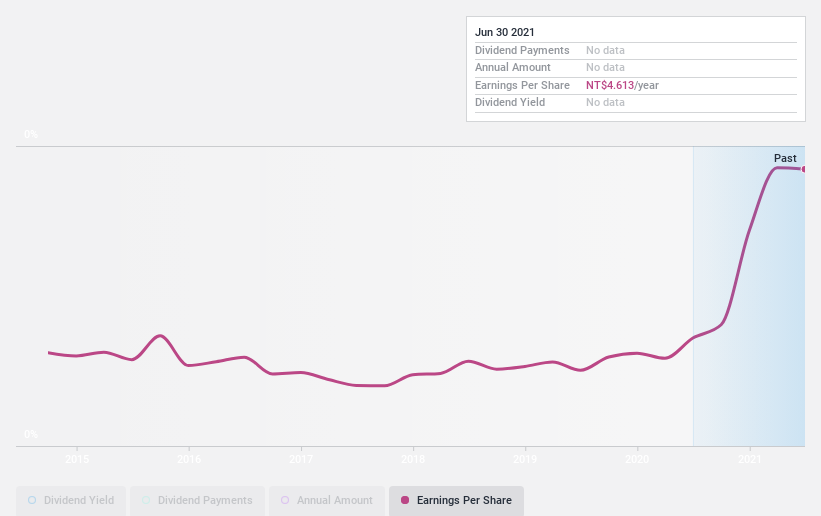Viewport: 821px width, 516px height.
Task: Click the Earnings Per Share pink dot
Action: (405, 500)
